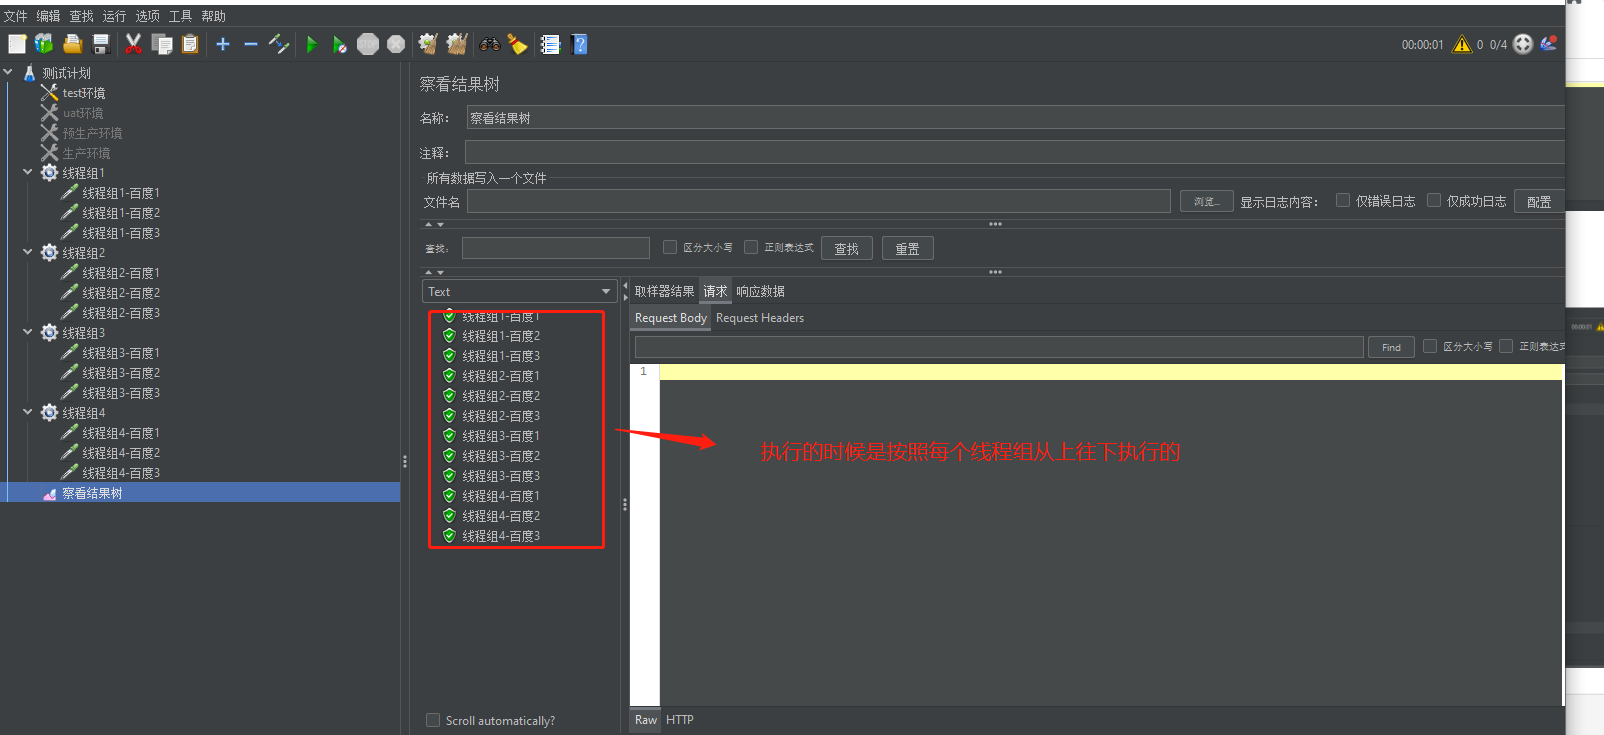Select result 线程组4-百度3 in results list
This screenshot has height=735, width=1604.
501,536
